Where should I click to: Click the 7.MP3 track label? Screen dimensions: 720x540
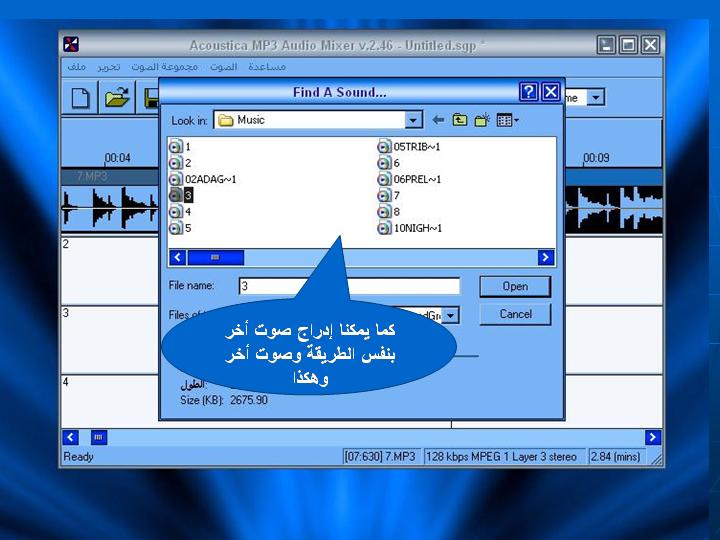point(92,176)
